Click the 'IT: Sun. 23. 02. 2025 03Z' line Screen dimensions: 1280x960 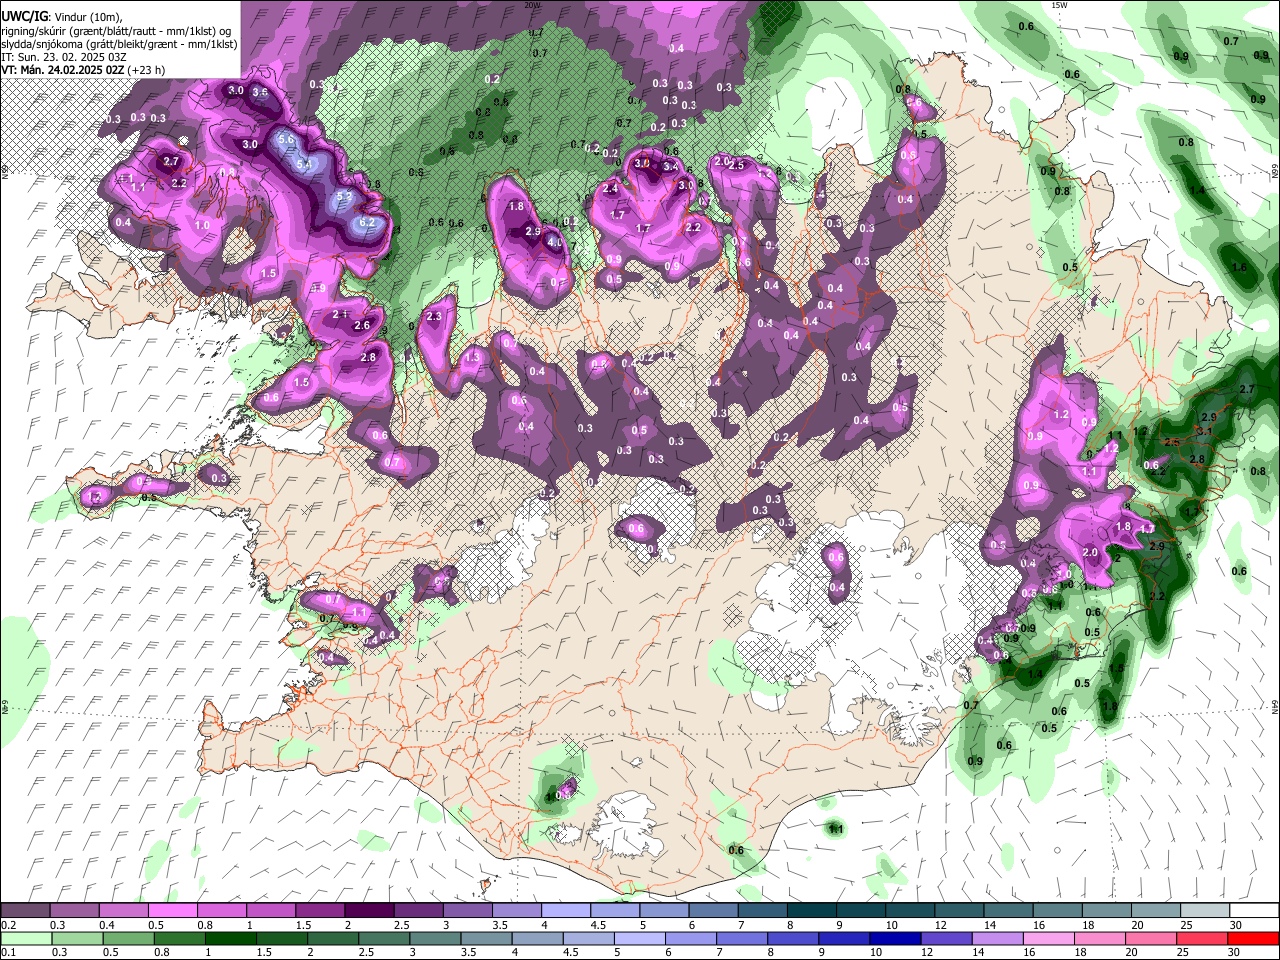[63, 57]
